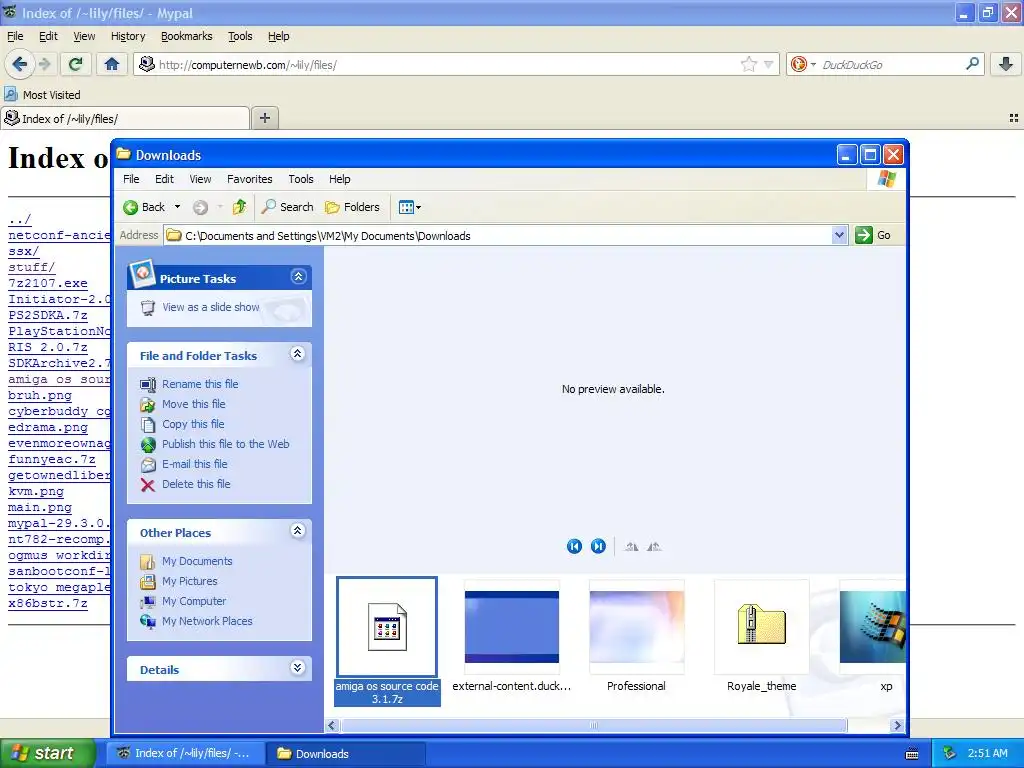Open the x86bstr.7z link
The height and width of the screenshot is (768, 1024).
(x=48, y=603)
